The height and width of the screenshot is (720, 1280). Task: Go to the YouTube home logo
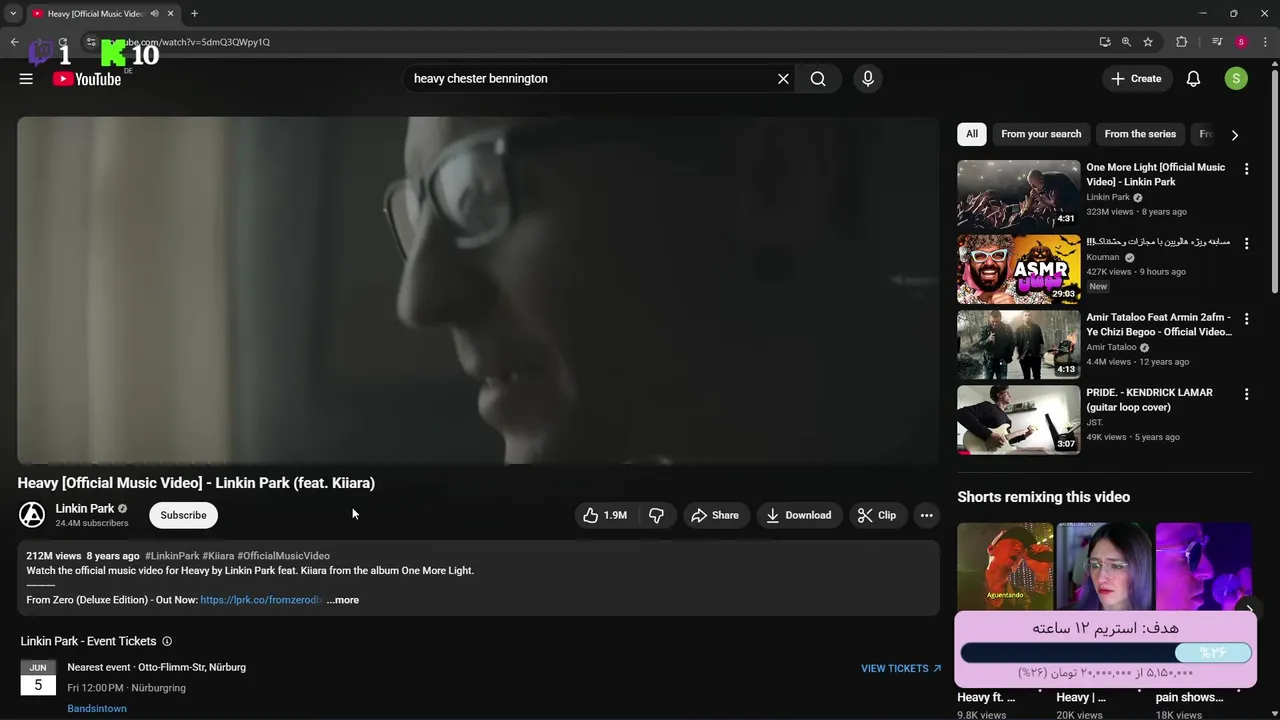click(x=87, y=79)
